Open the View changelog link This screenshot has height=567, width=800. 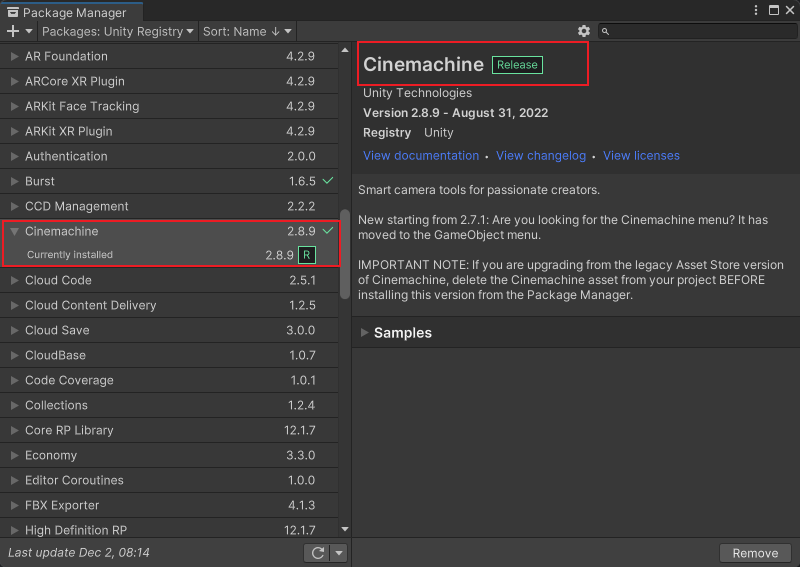coord(540,156)
